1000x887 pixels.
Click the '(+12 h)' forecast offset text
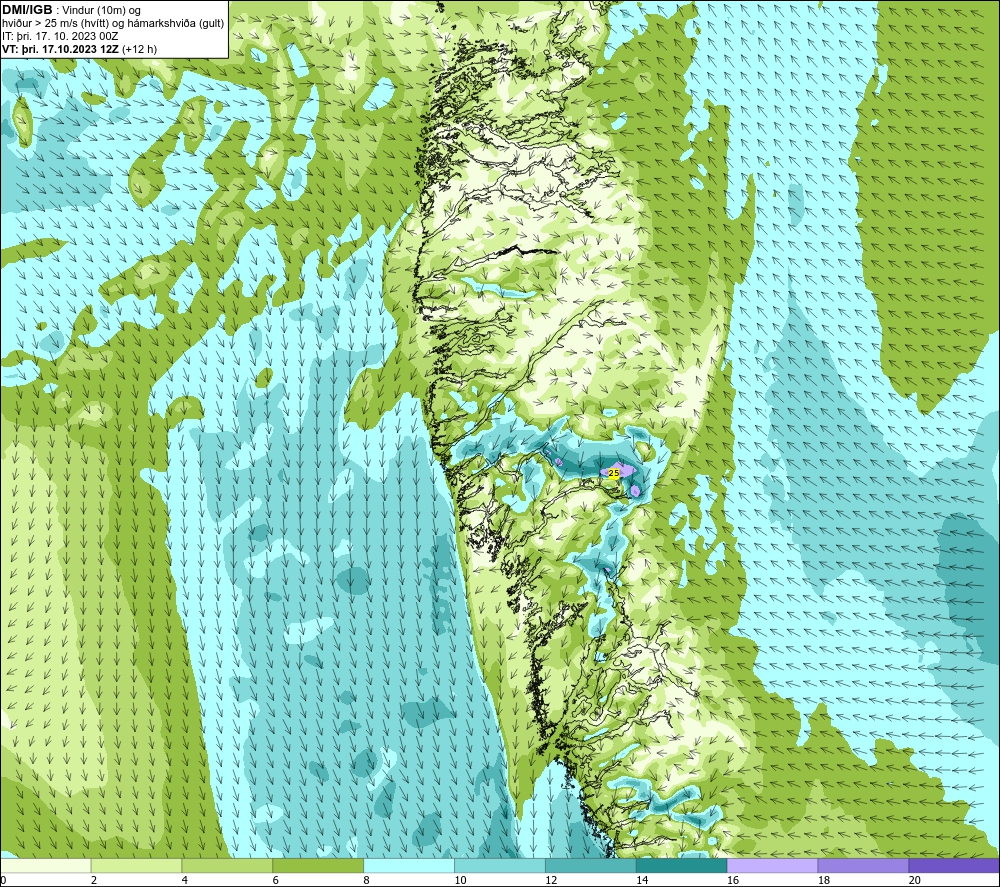[x=140, y=49]
